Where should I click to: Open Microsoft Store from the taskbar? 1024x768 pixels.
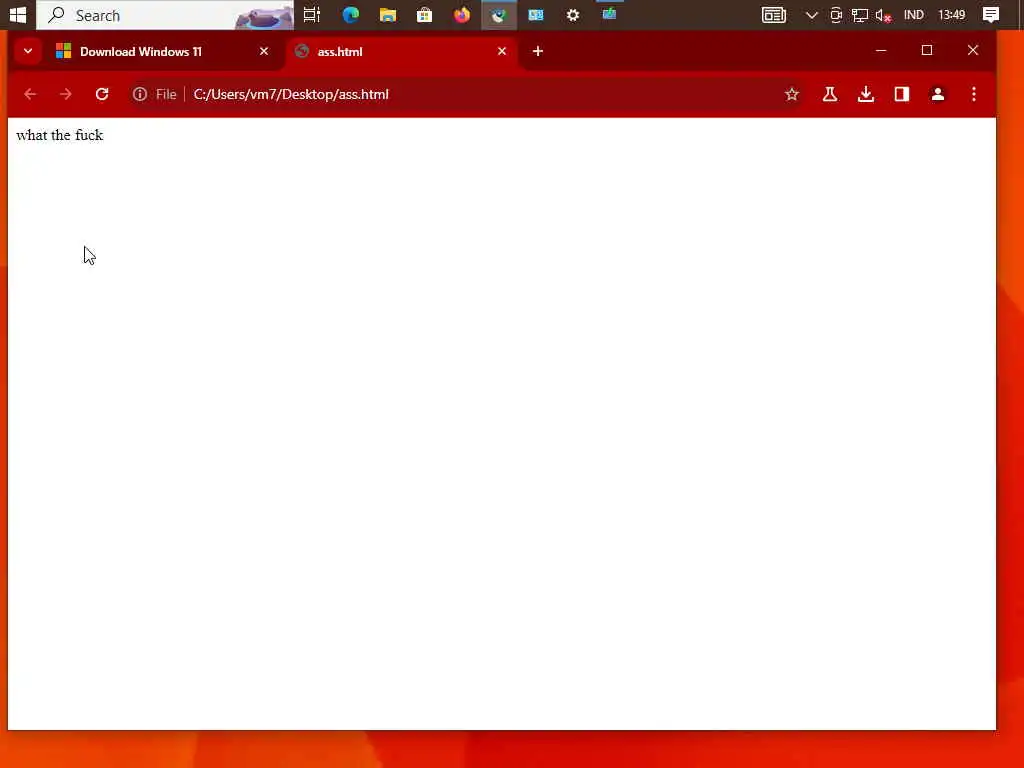(x=424, y=14)
